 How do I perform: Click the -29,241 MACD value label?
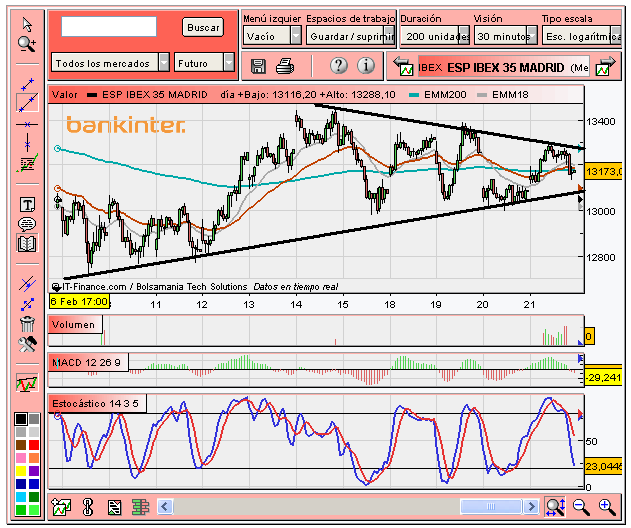coord(602,377)
